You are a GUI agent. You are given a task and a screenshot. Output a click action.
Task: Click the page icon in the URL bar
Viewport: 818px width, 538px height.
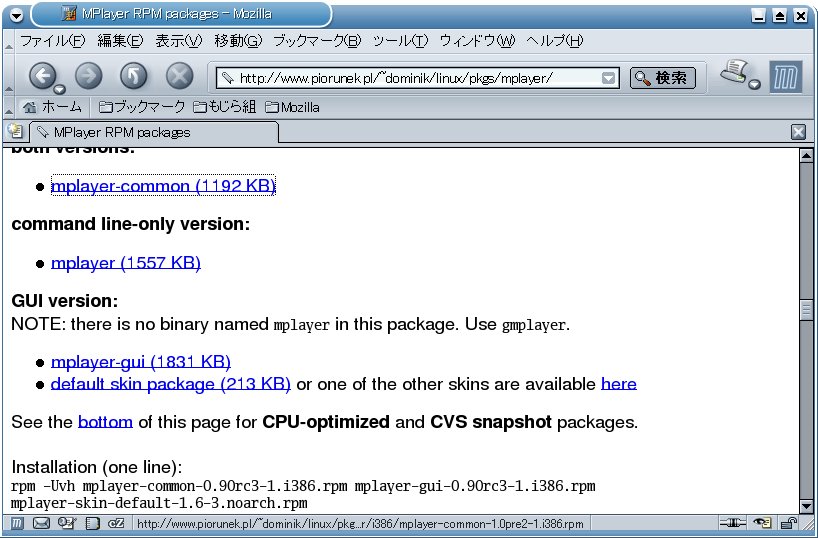click(227, 78)
